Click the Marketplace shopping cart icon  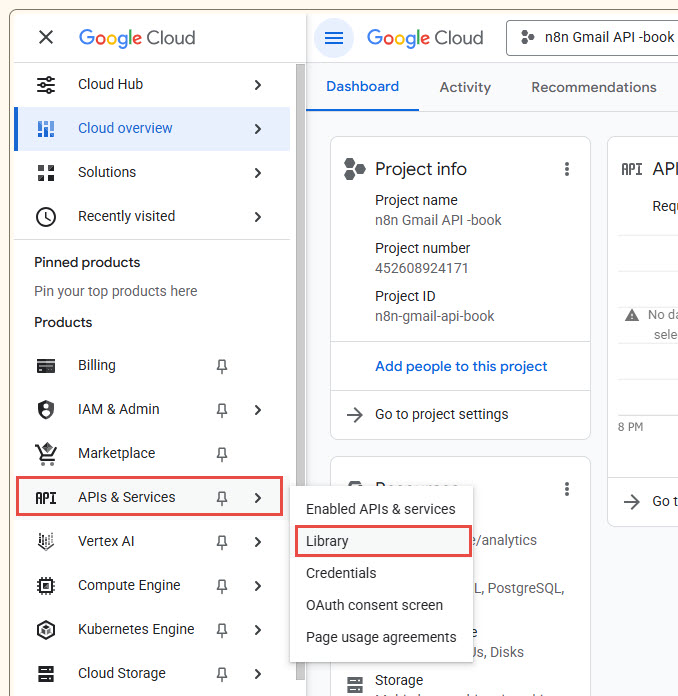tap(46, 454)
